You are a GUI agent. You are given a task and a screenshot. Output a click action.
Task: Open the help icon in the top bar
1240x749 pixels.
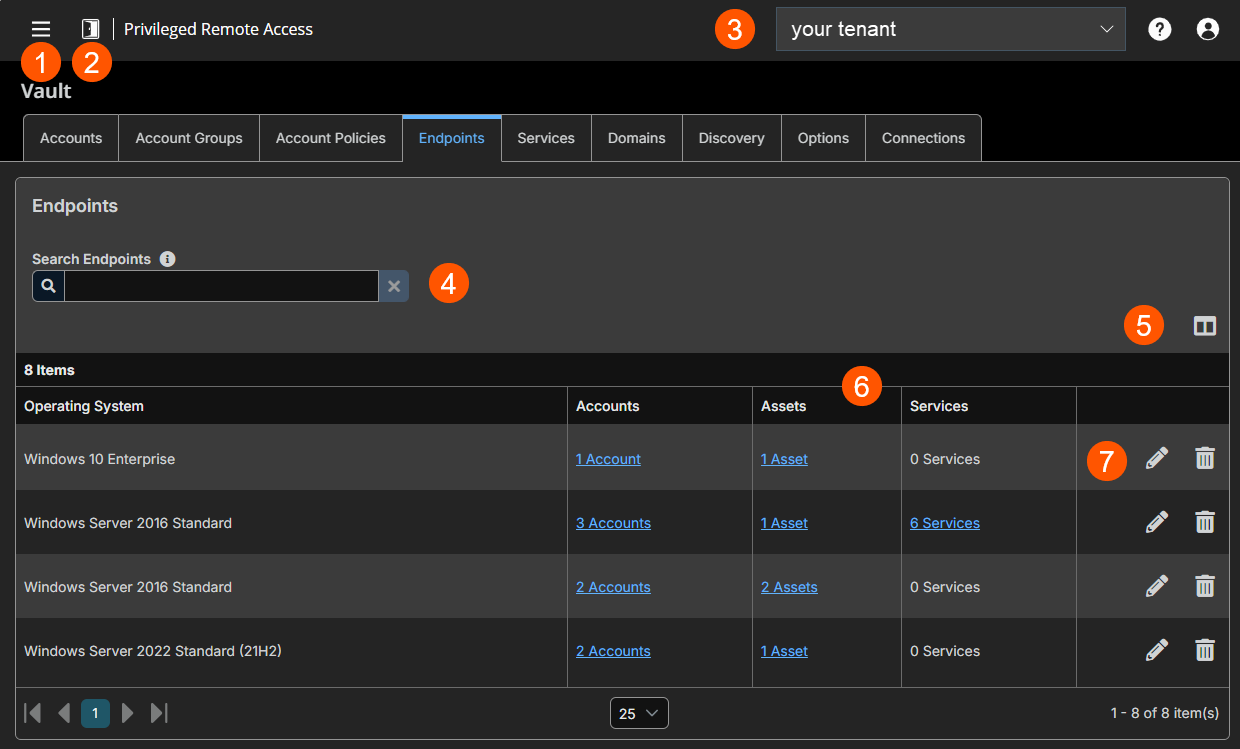pos(1159,29)
